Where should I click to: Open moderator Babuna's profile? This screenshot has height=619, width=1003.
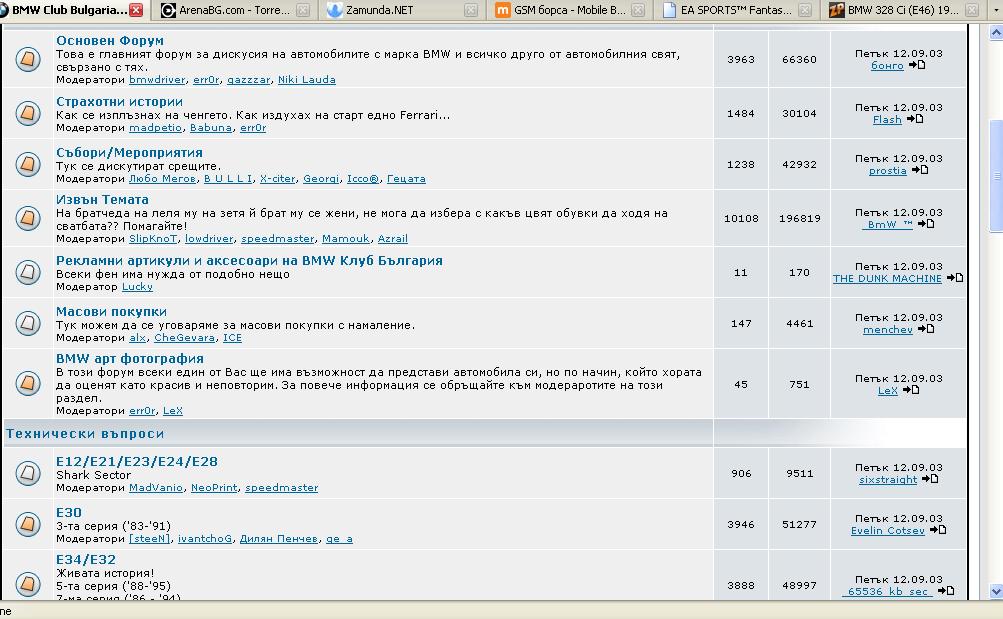(x=210, y=128)
